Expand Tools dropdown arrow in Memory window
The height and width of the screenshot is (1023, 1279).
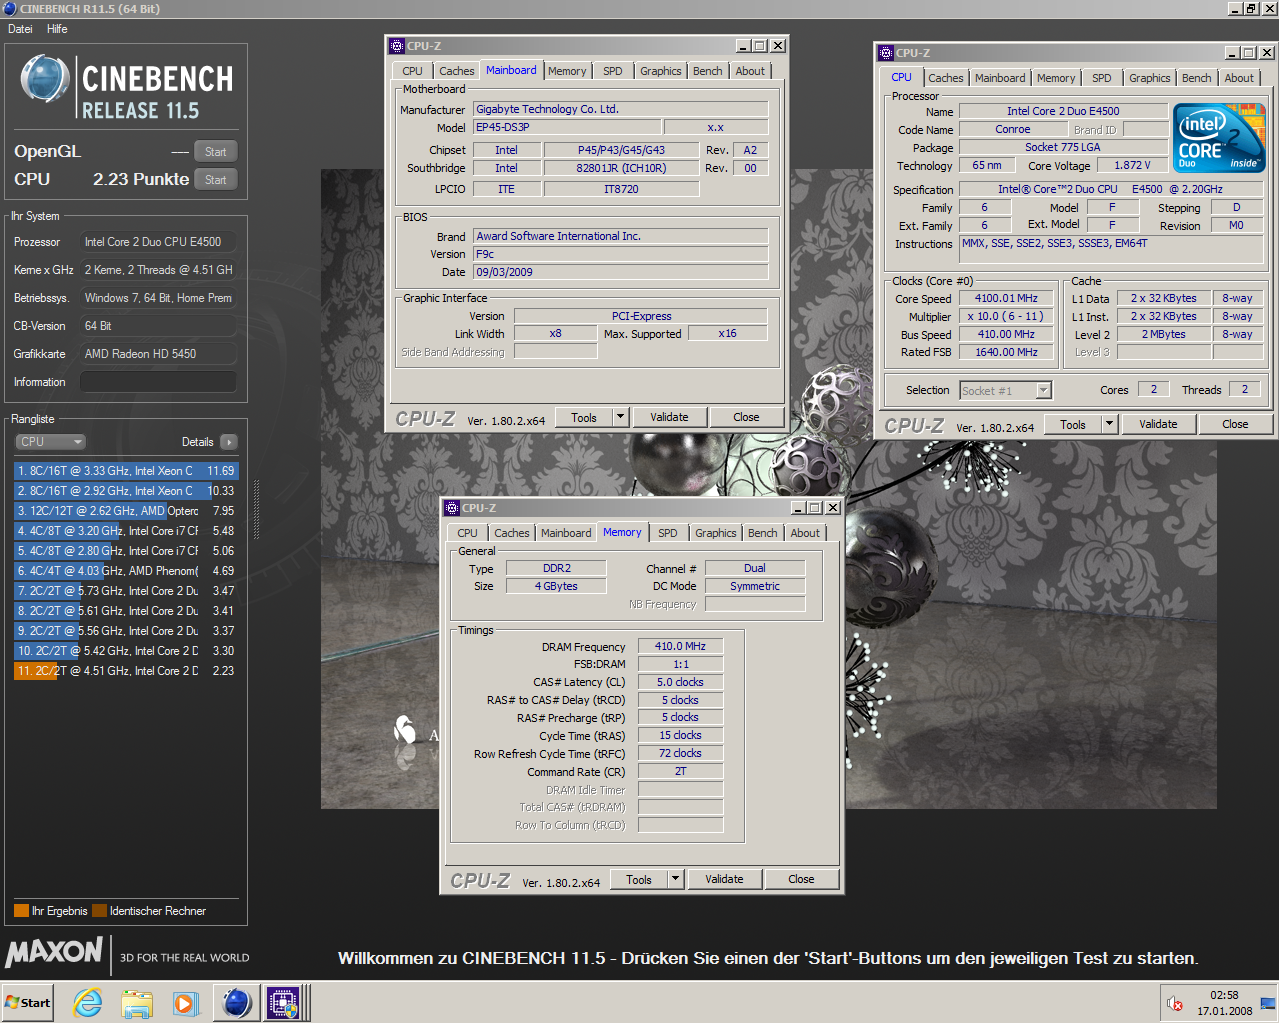click(675, 880)
